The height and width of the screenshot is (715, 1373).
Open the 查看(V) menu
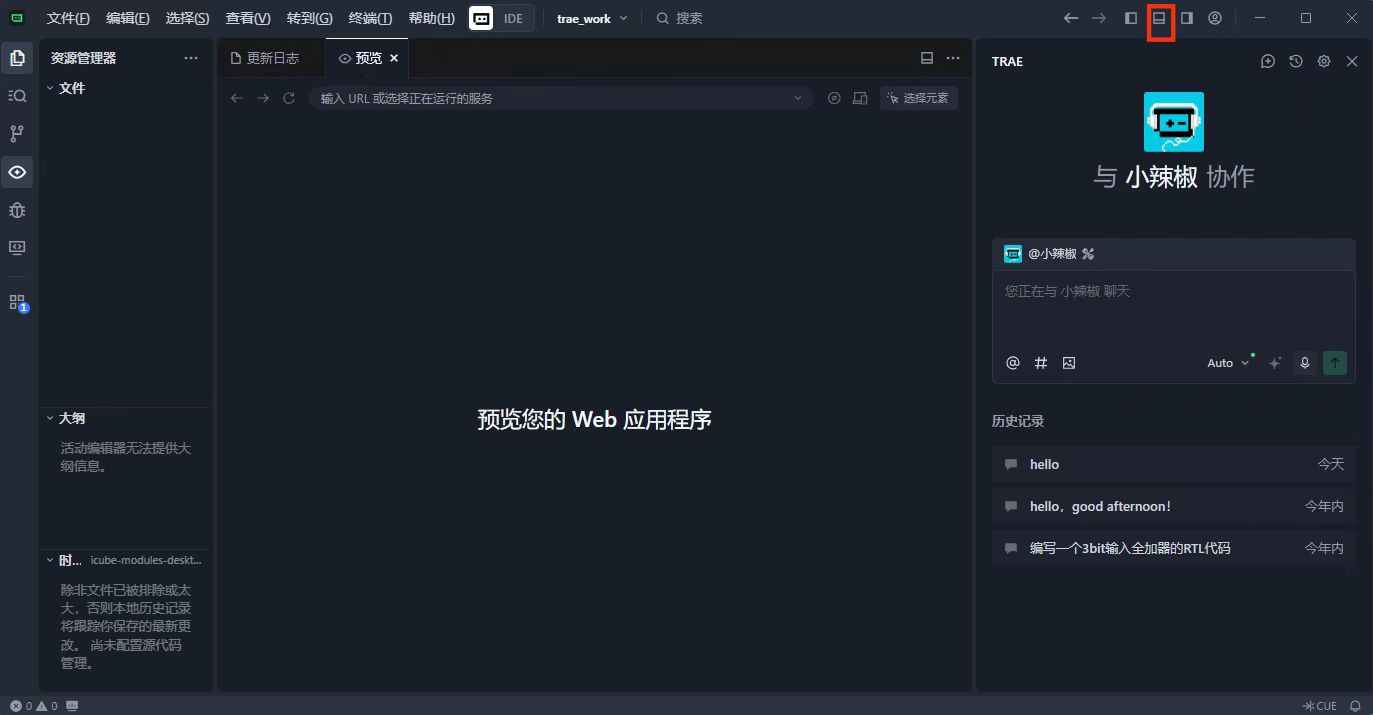click(x=248, y=18)
